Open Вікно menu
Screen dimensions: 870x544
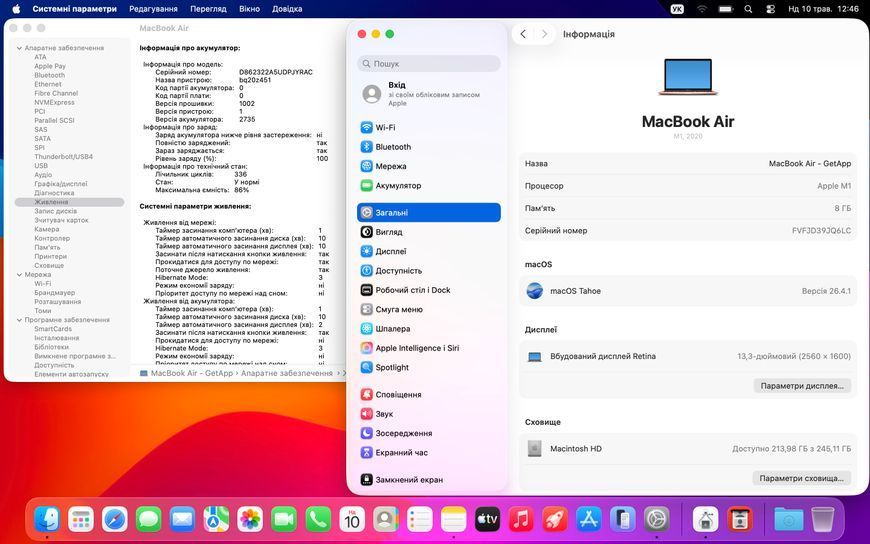pos(249,9)
